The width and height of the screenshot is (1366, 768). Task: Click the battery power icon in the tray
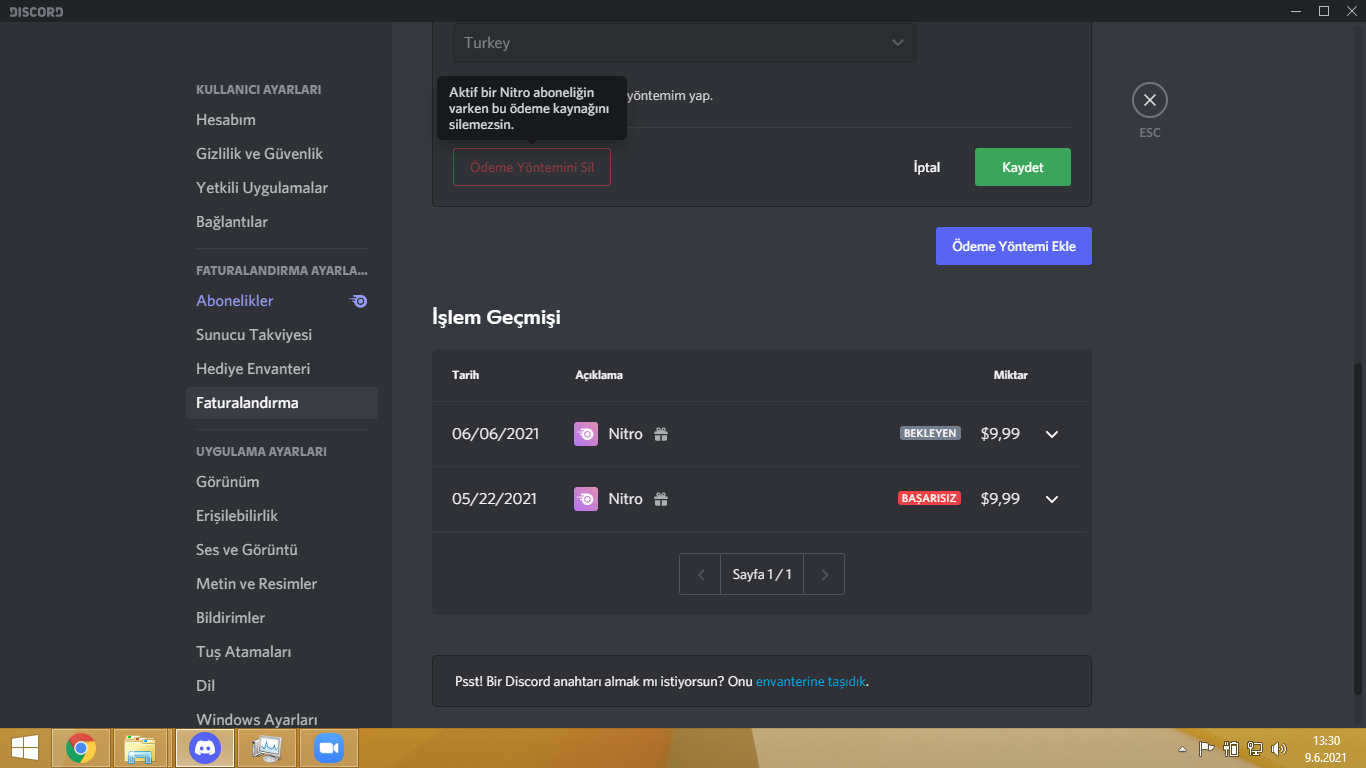tap(1231, 748)
